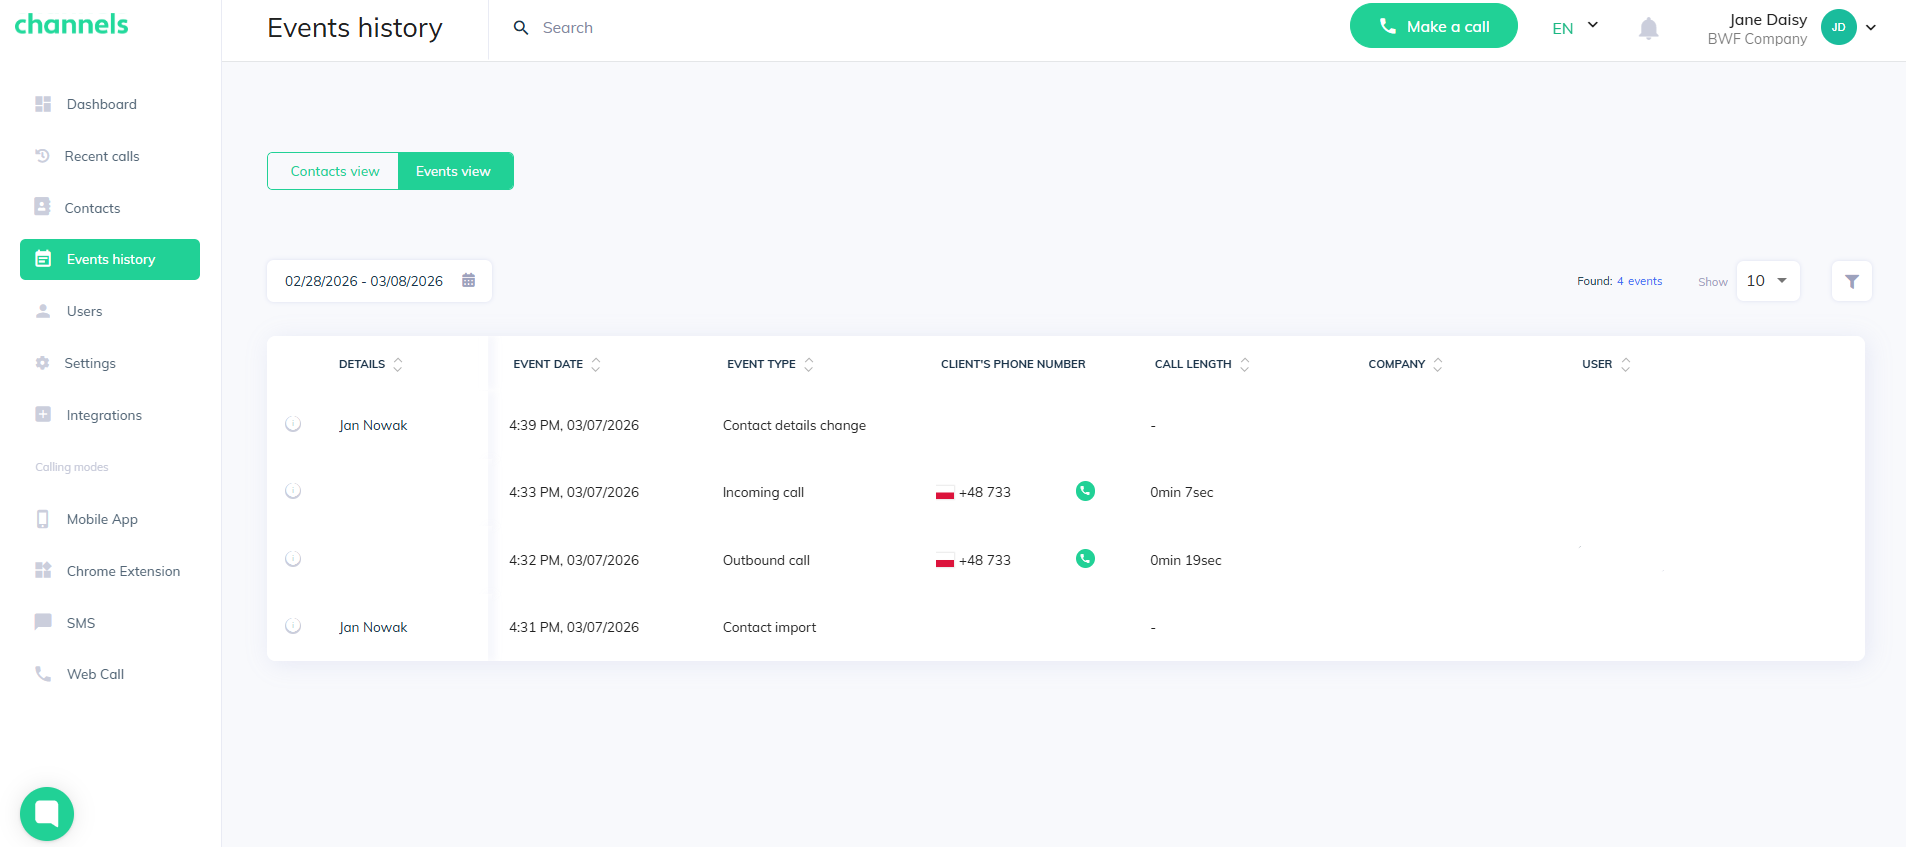Click the channels logo
Screen dimensions: 1906x847
(x=71, y=24)
